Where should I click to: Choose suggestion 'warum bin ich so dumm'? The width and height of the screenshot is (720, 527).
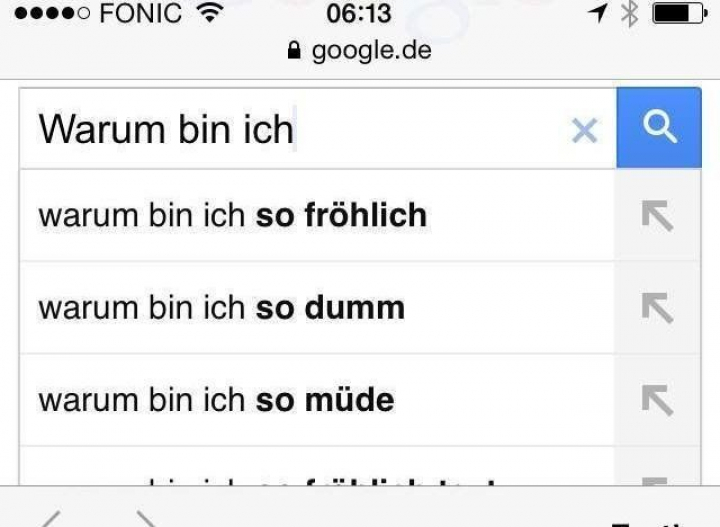[x=221, y=308]
